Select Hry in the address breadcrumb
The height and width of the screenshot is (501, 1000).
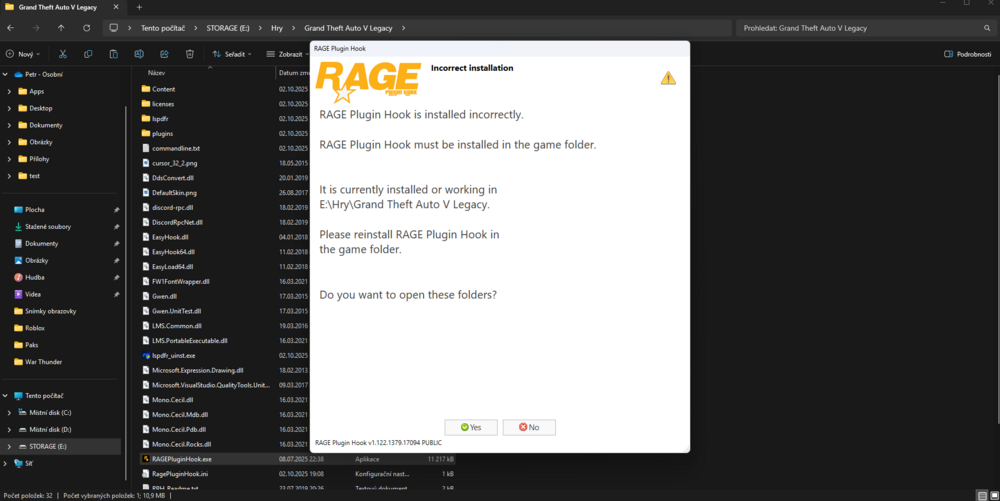277,28
